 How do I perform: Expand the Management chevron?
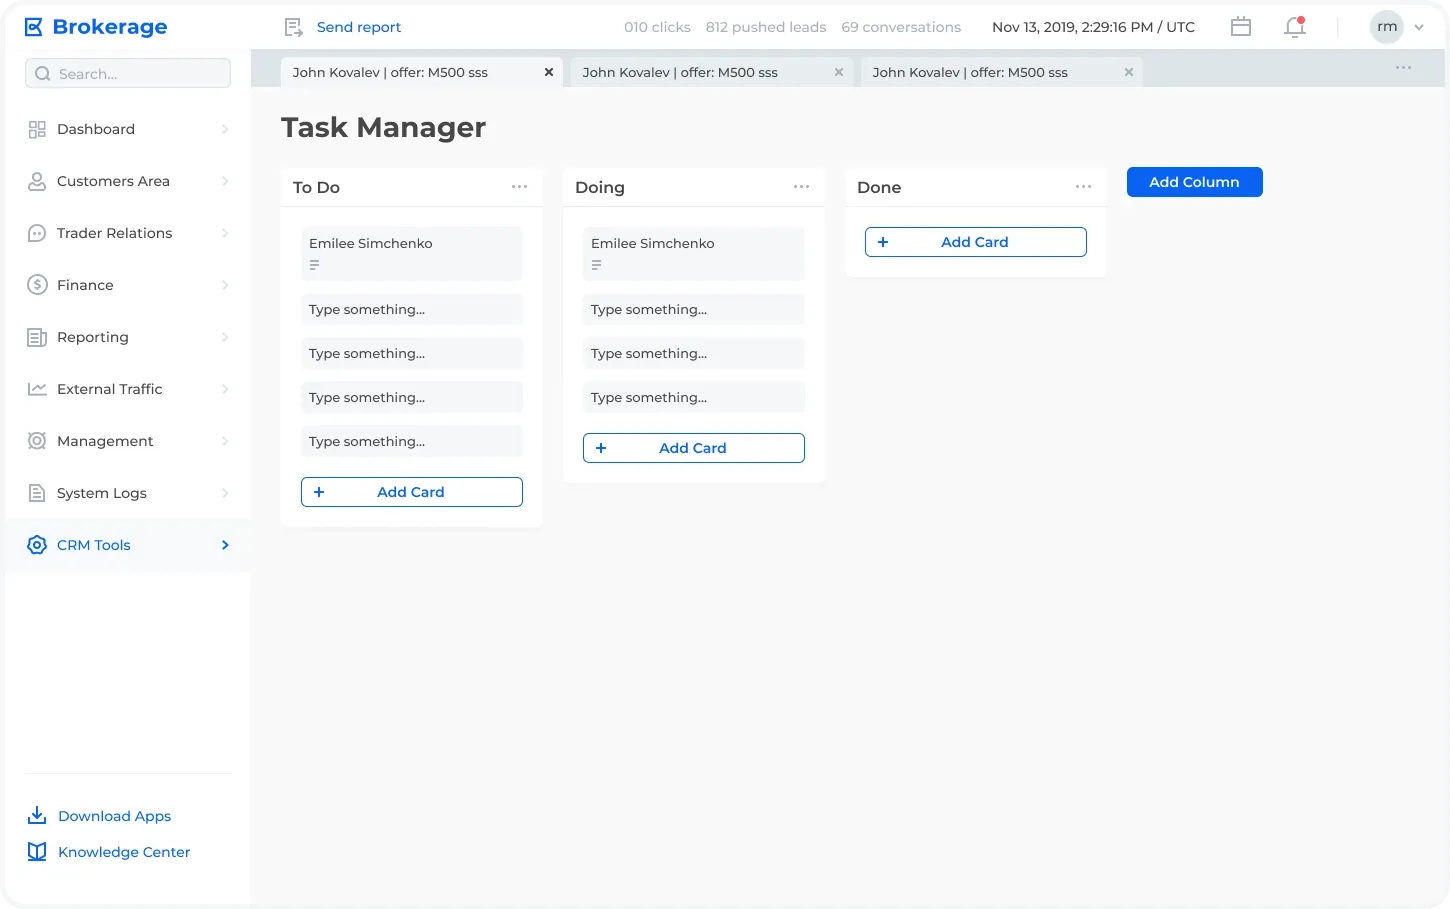tap(225, 441)
